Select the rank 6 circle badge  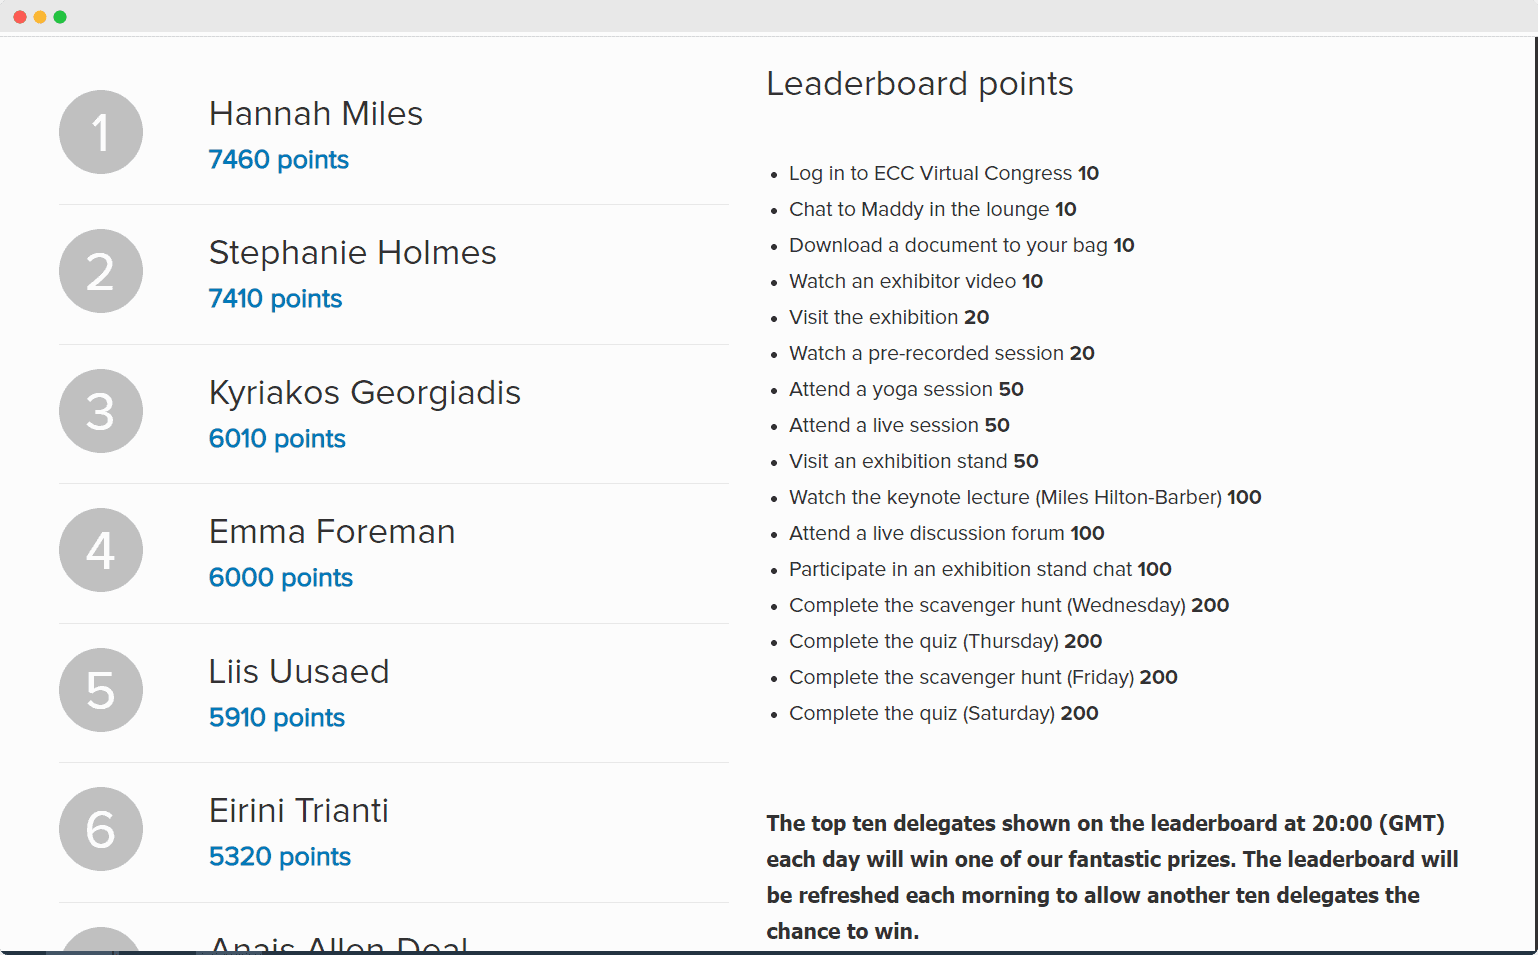[x=100, y=828]
